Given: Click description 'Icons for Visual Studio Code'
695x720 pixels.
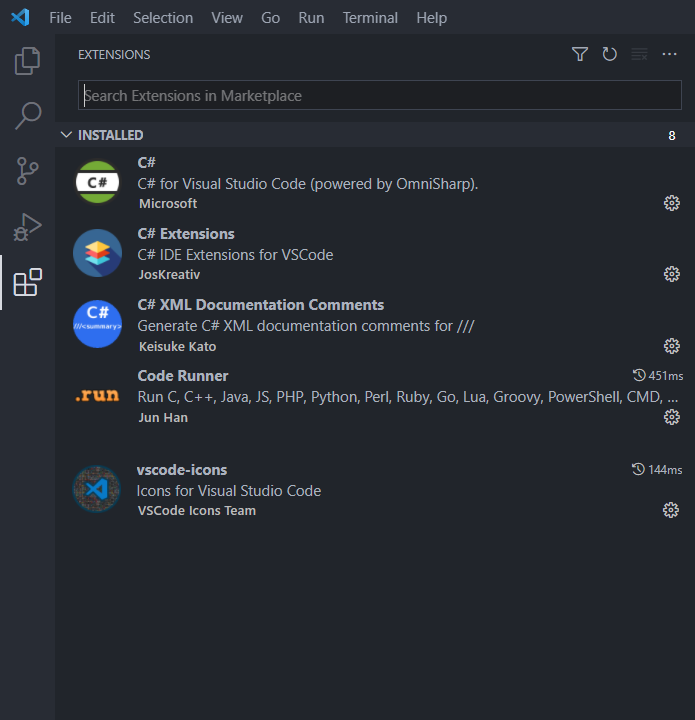Looking at the screenshot, I should (x=229, y=491).
